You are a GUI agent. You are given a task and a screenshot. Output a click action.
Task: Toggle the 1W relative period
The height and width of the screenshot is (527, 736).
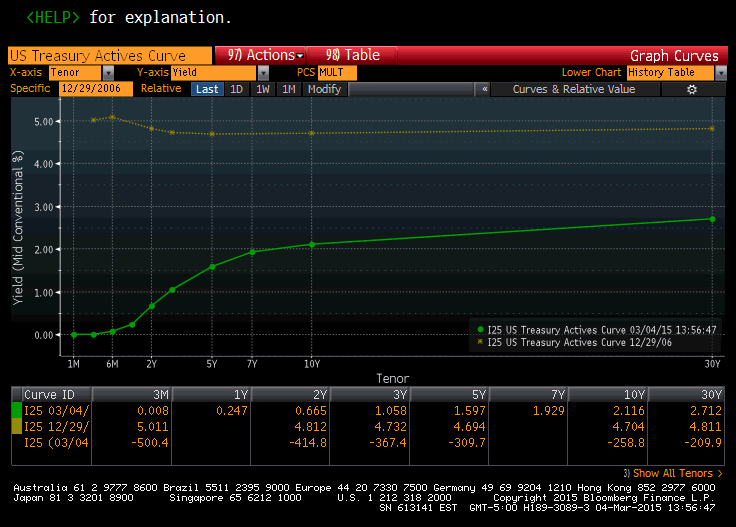[x=262, y=89]
